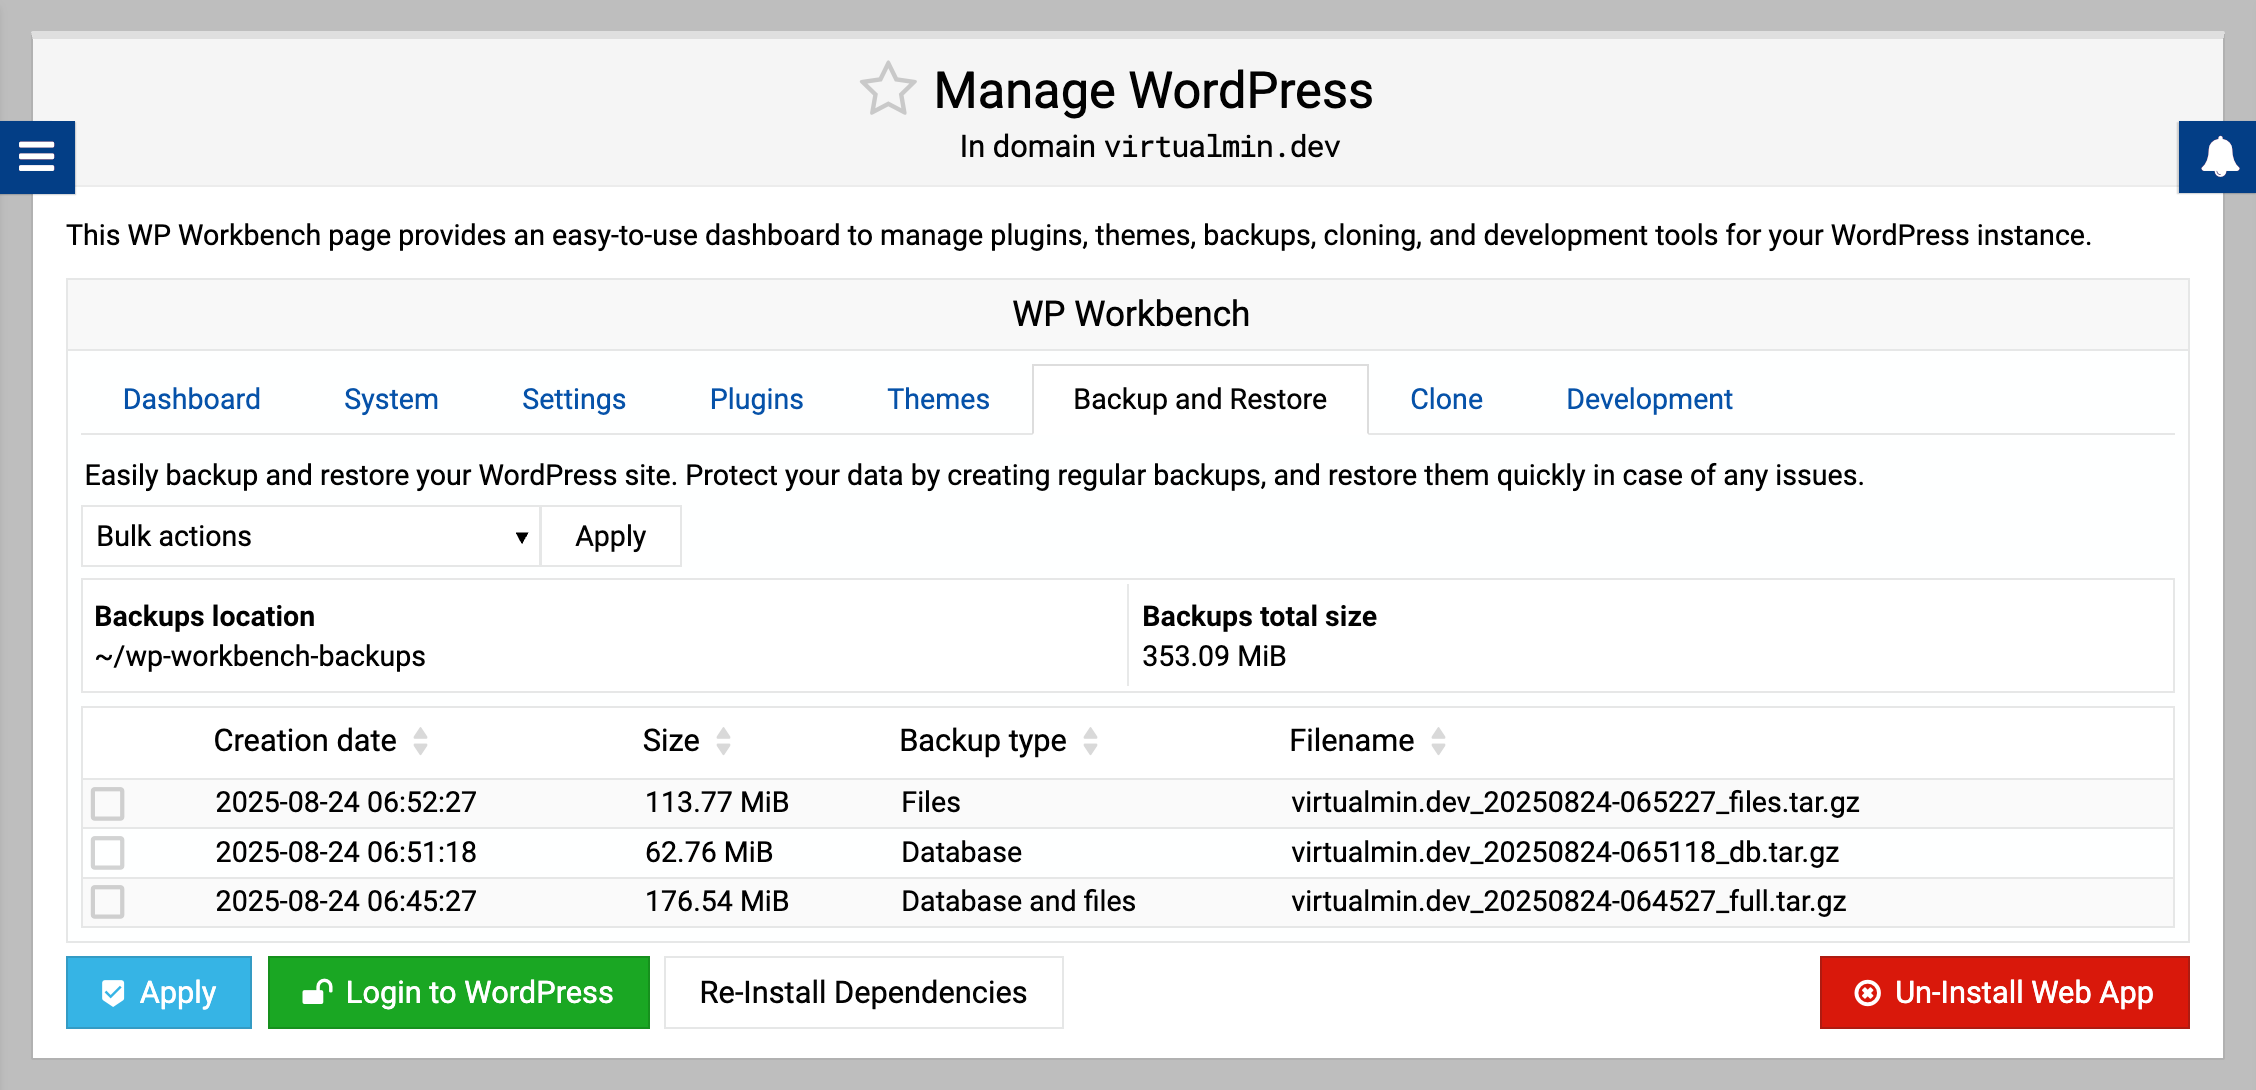This screenshot has width=2256, height=1090.
Task: Go to the Development tab
Action: coord(1649,399)
